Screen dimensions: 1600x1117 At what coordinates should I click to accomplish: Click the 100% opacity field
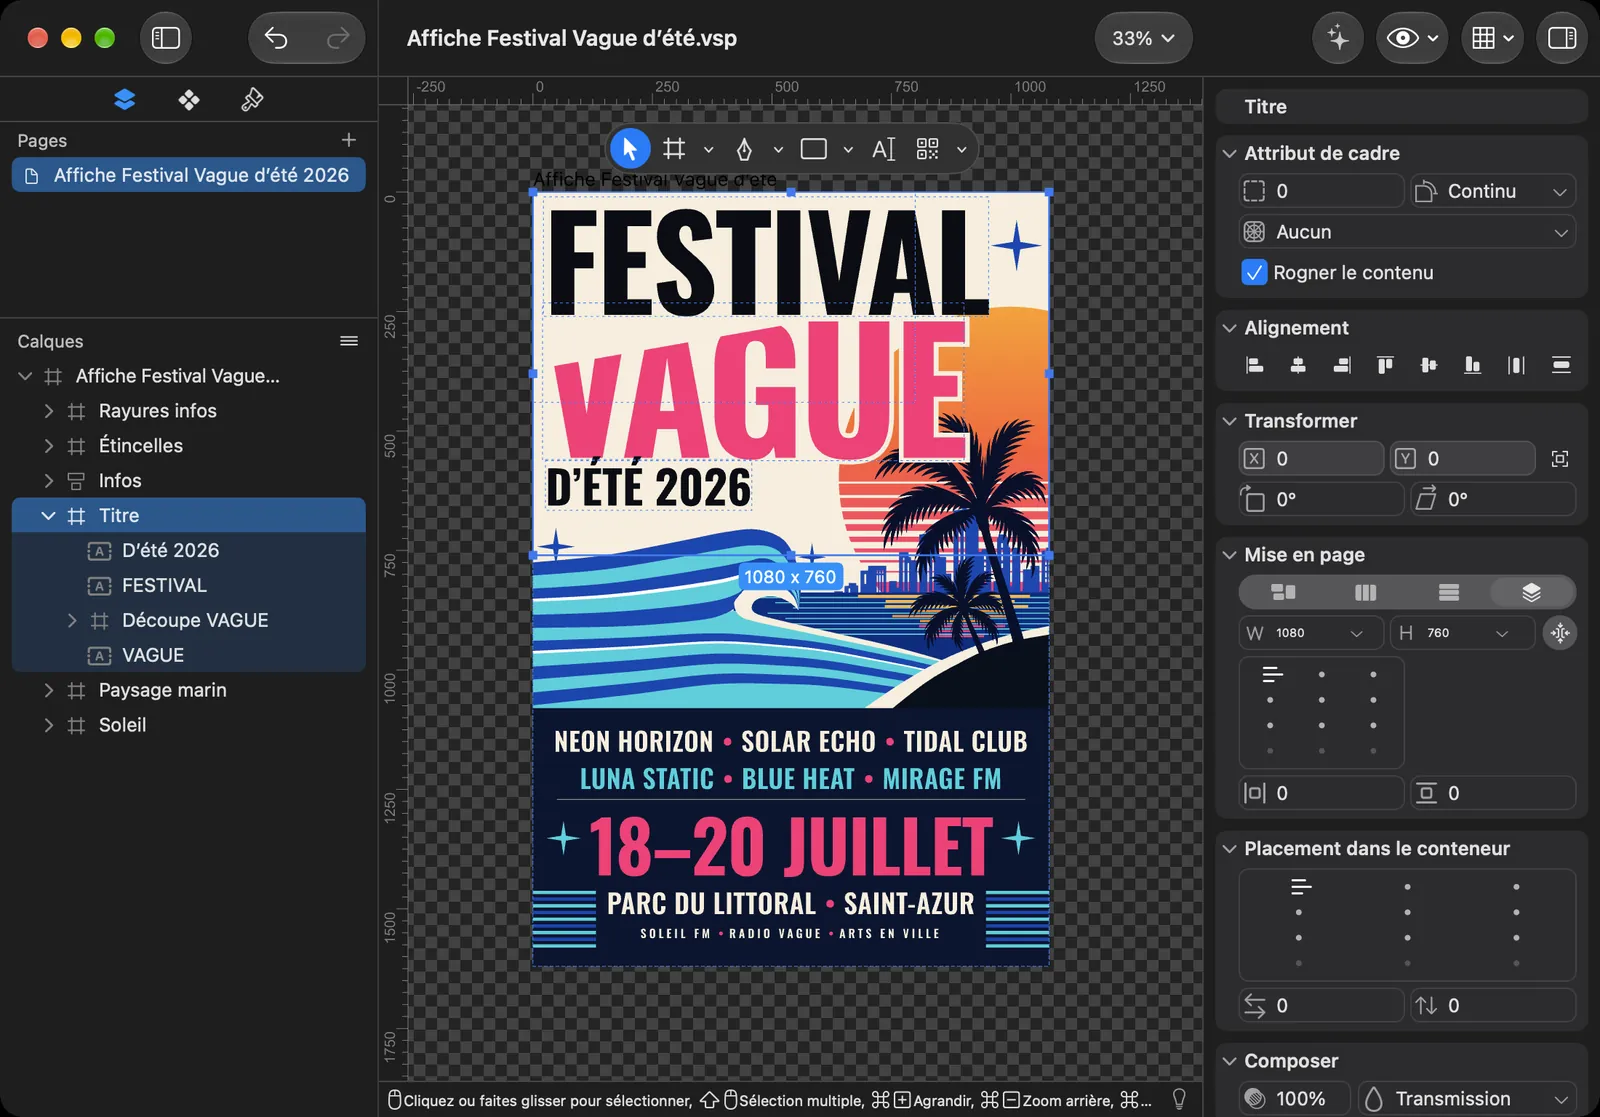pos(1295,1099)
